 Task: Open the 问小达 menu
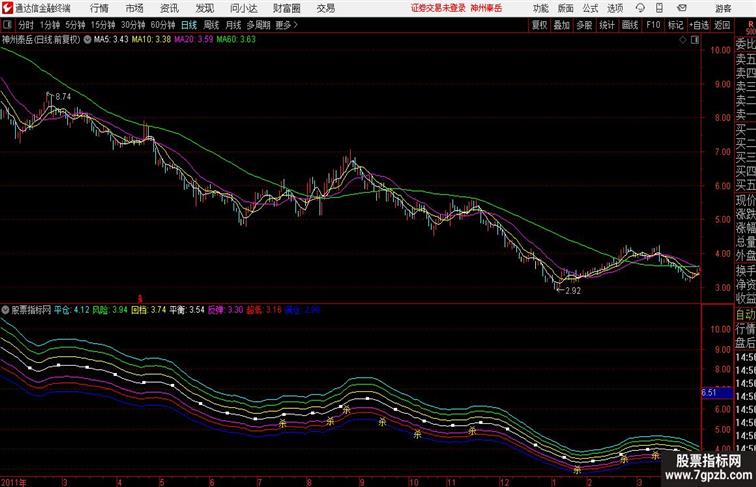click(243, 8)
